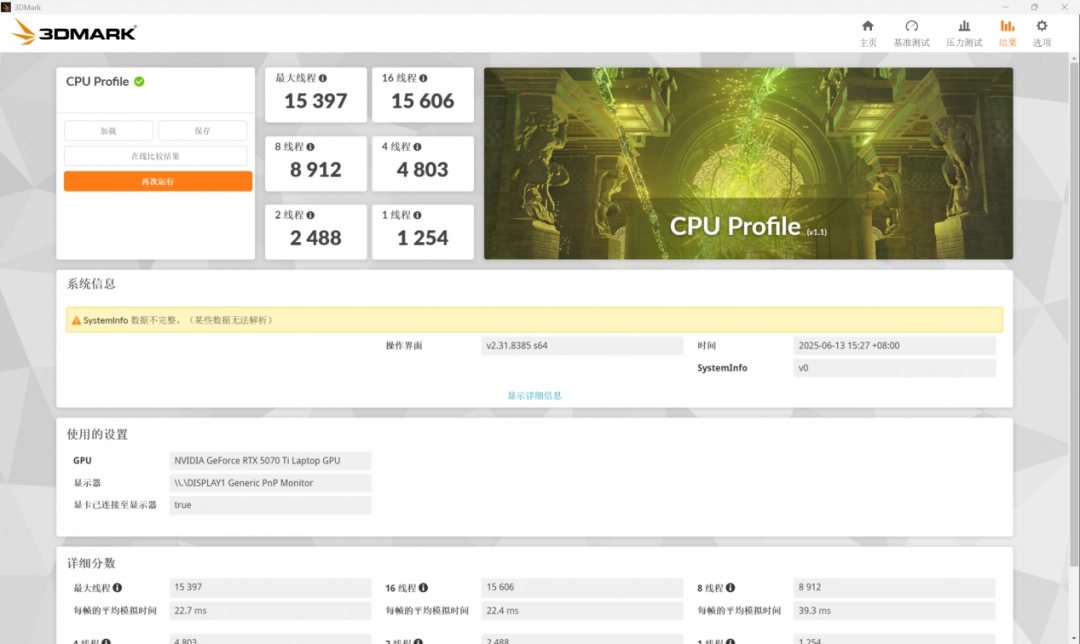Click the 在线比较结果 compare online button
Viewport: 1080px width, 644px height.
[156, 156]
